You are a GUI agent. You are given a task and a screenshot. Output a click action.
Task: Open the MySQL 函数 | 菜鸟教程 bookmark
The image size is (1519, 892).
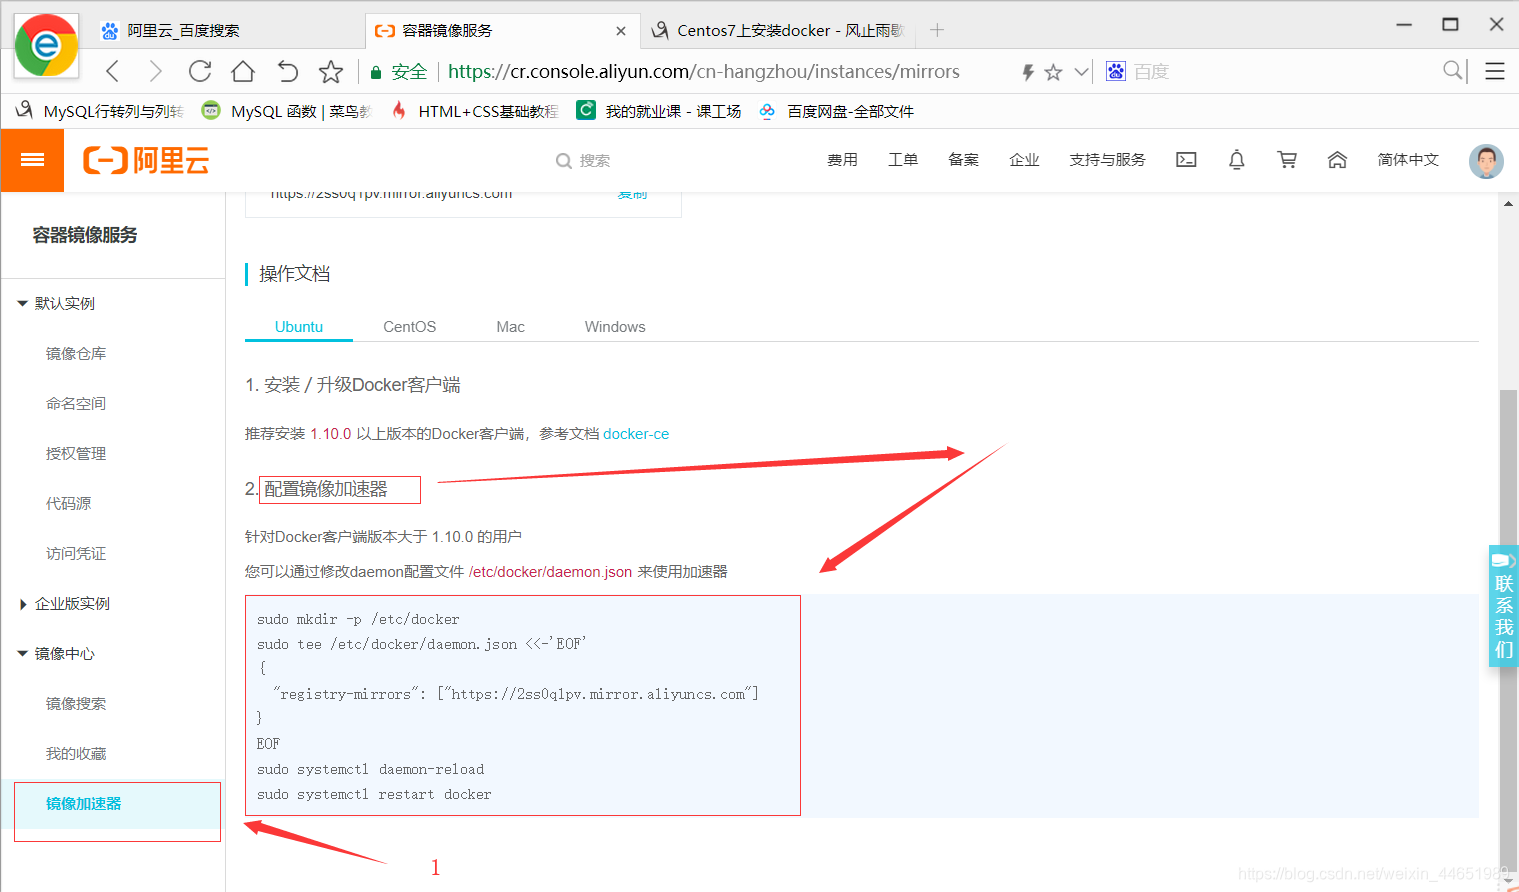point(286,111)
